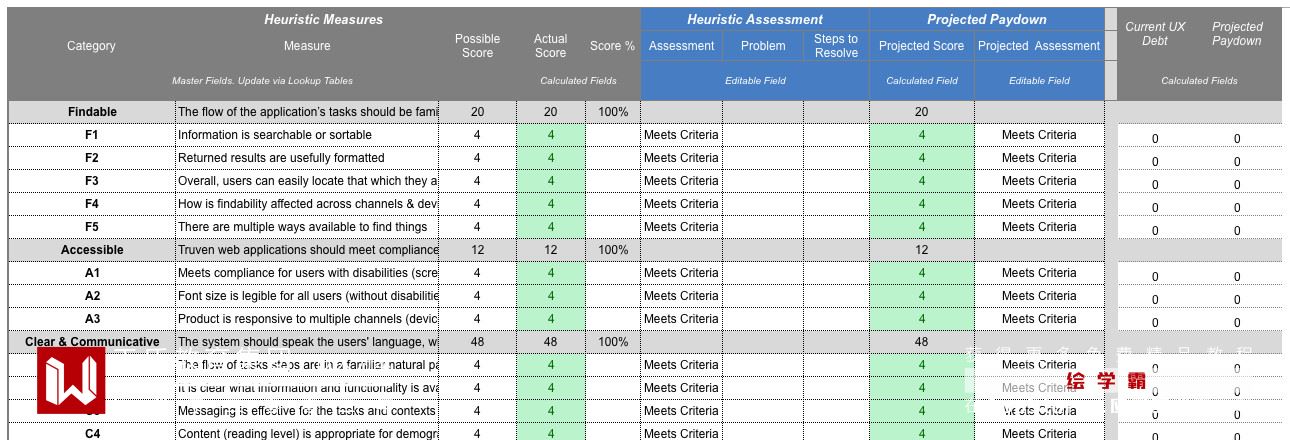
Task: Click the "Actual Score" column header
Action: pyautogui.click(x=550, y=46)
